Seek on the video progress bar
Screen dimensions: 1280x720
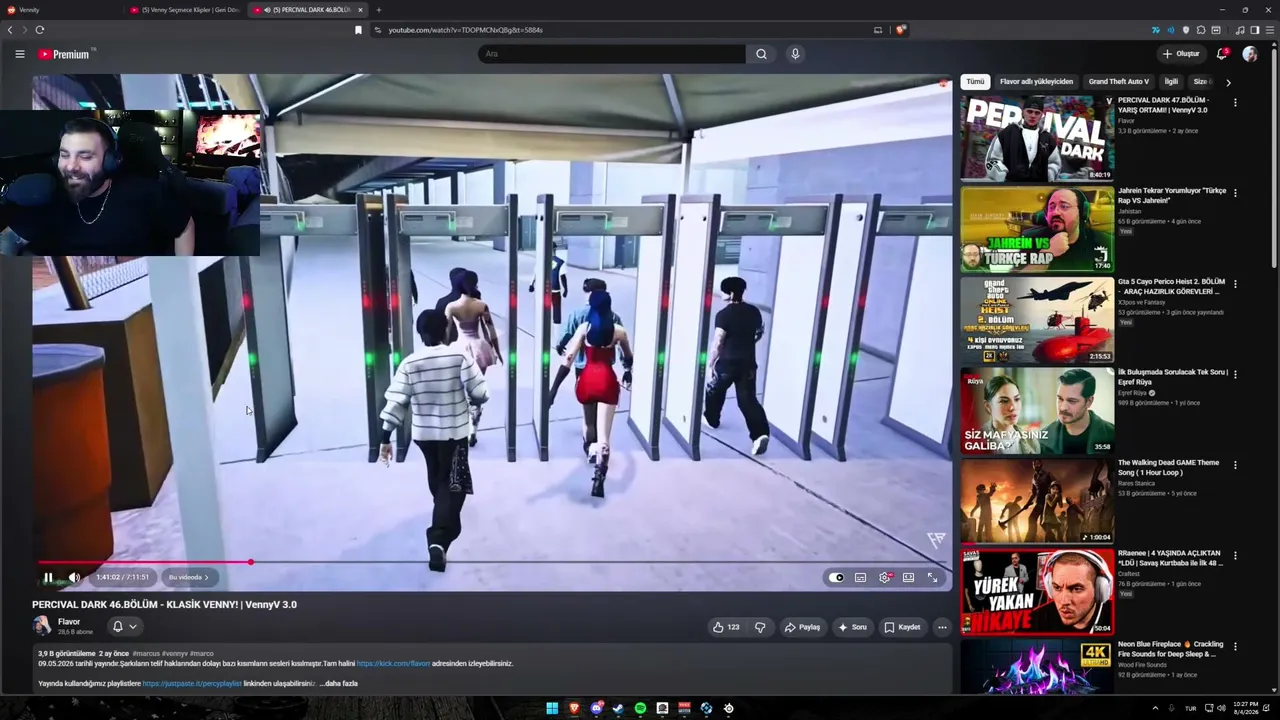[494, 562]
